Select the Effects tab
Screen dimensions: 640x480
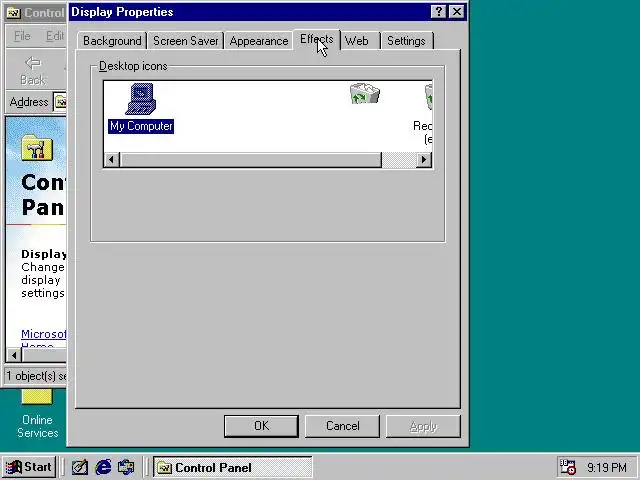(317, 40)
